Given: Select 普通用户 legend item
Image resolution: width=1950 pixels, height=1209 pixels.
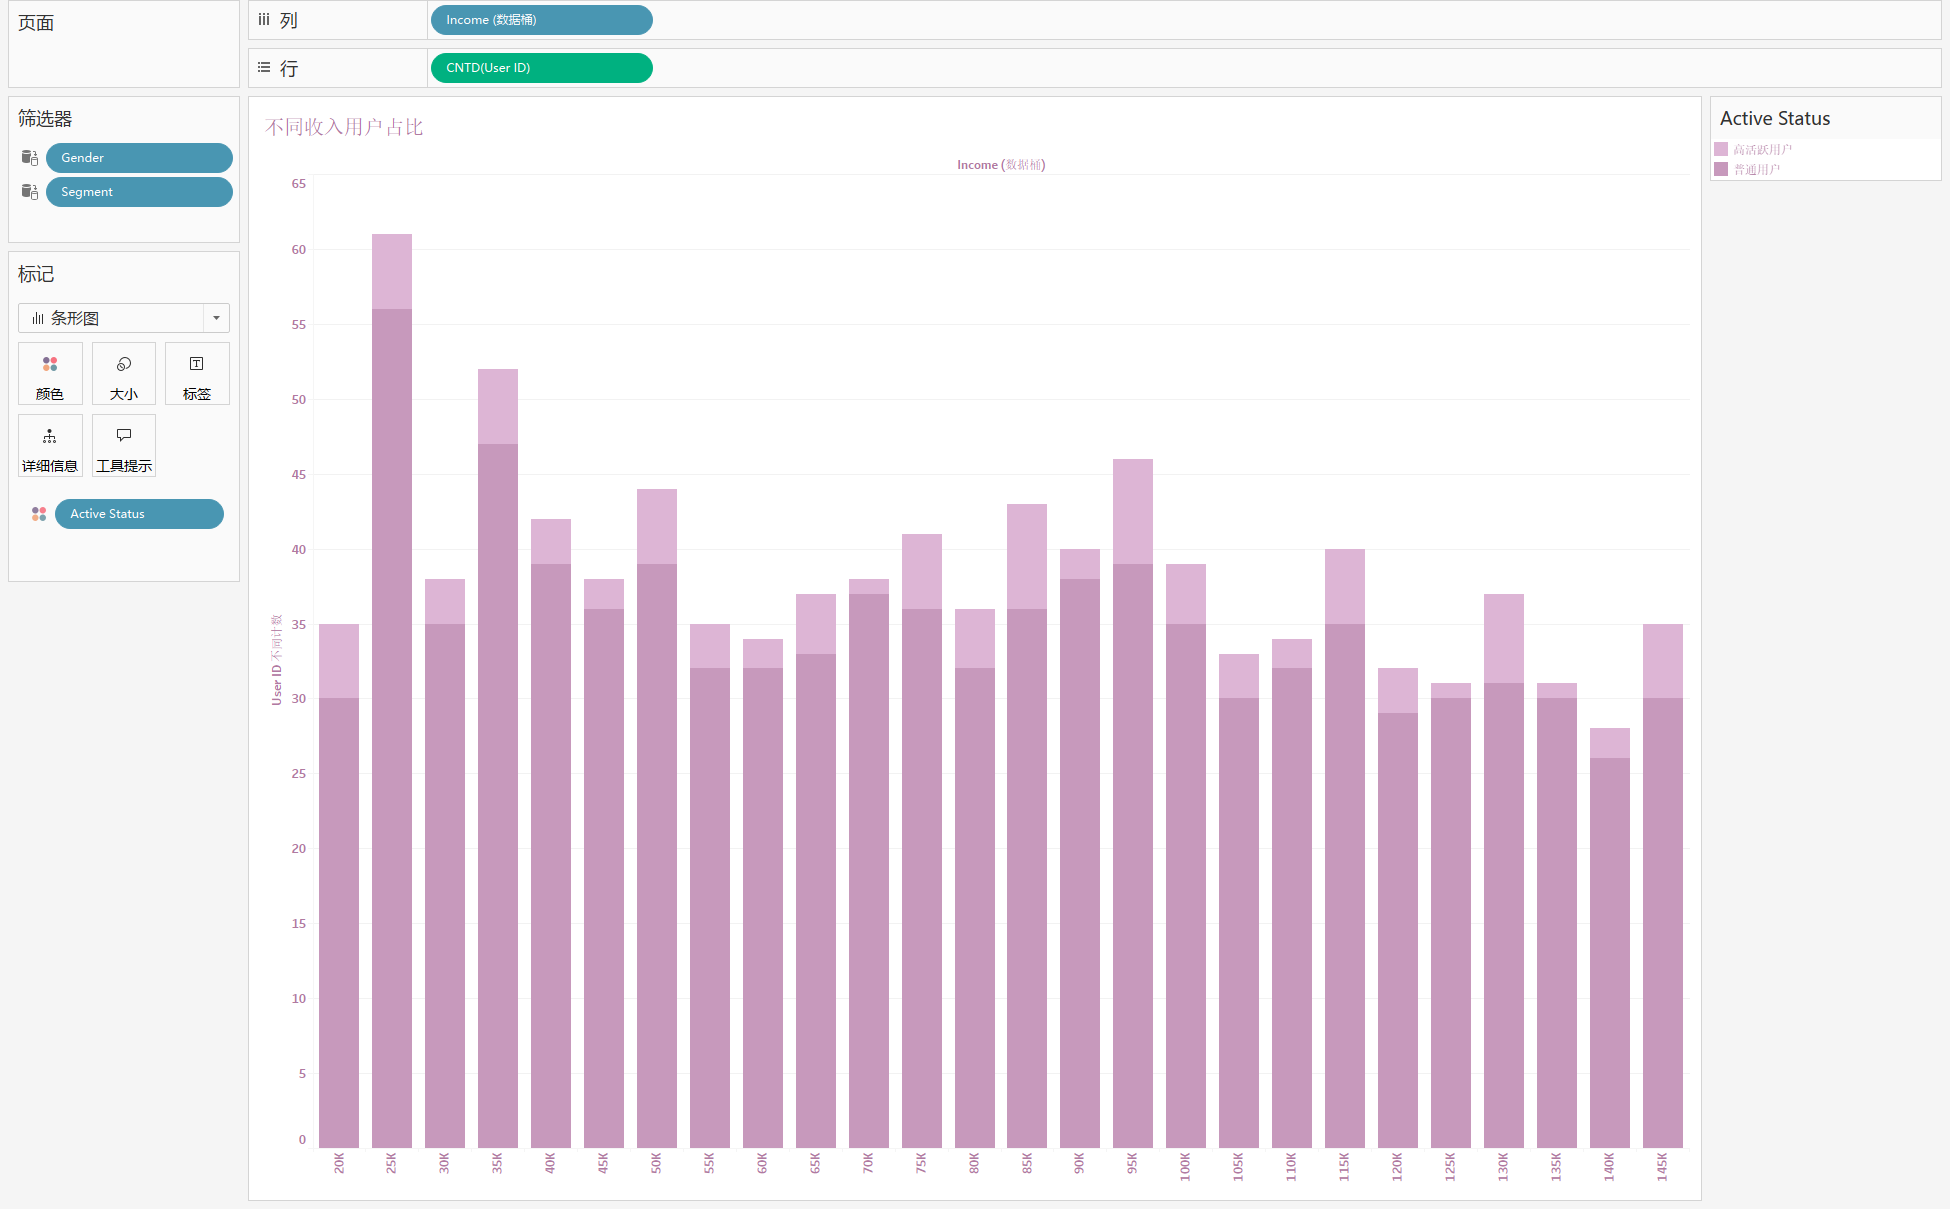Looking at the screenshot, I should tap(1756, 170).
